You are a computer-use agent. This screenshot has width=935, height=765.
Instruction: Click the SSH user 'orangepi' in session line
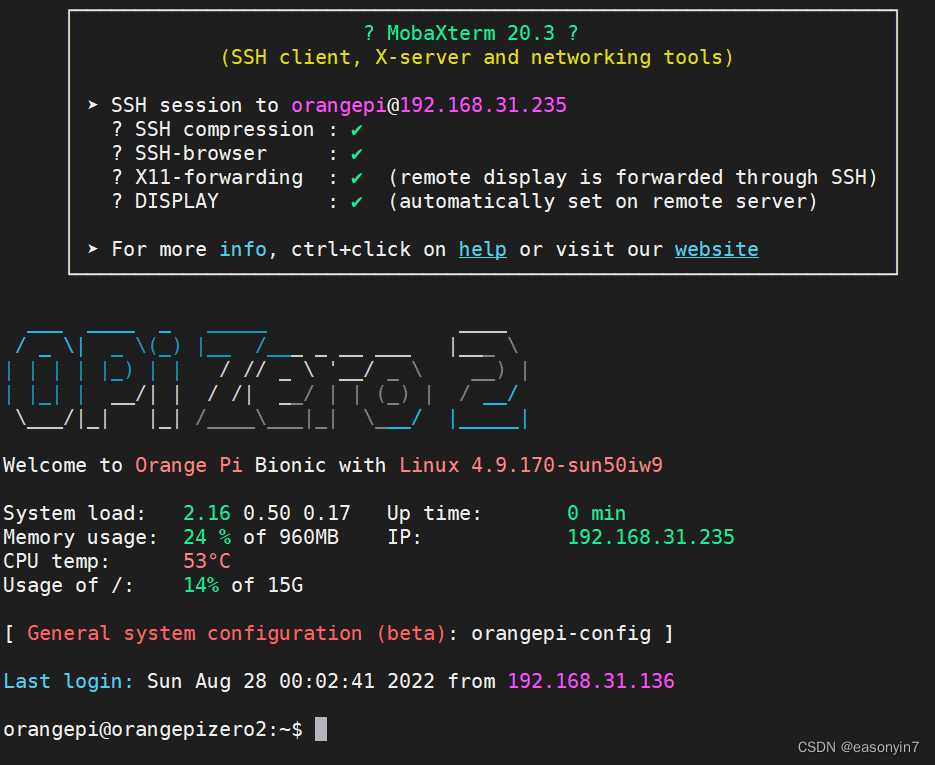(339, 106)
